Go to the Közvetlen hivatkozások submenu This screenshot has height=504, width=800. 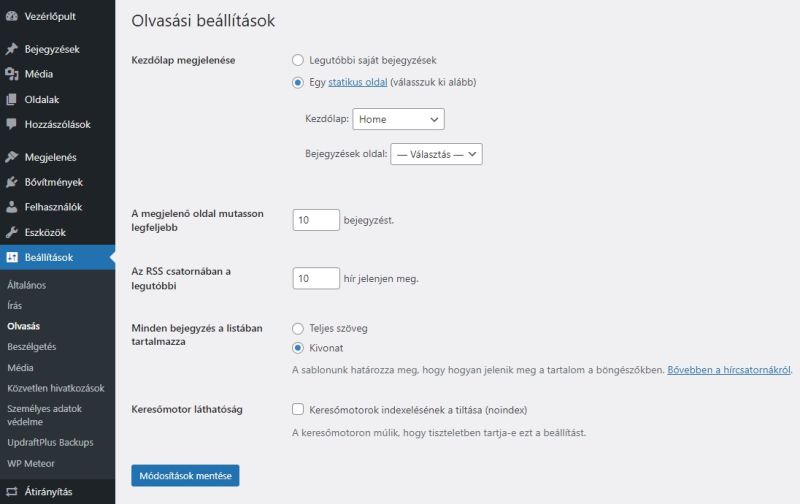(x=56, y=388)
